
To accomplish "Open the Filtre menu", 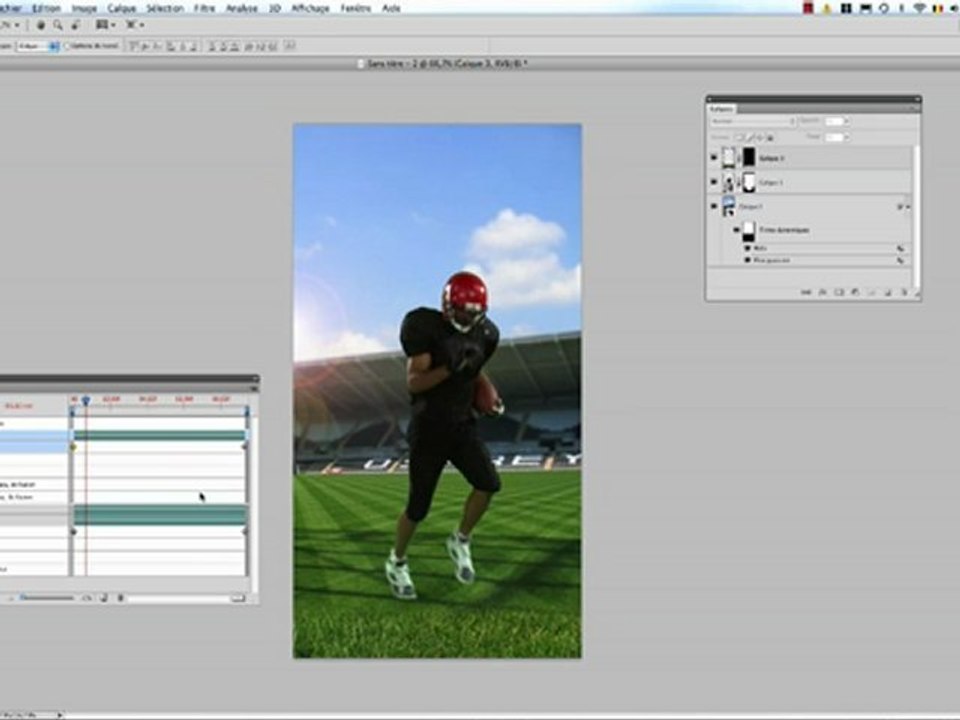I will tap(204, 9).
